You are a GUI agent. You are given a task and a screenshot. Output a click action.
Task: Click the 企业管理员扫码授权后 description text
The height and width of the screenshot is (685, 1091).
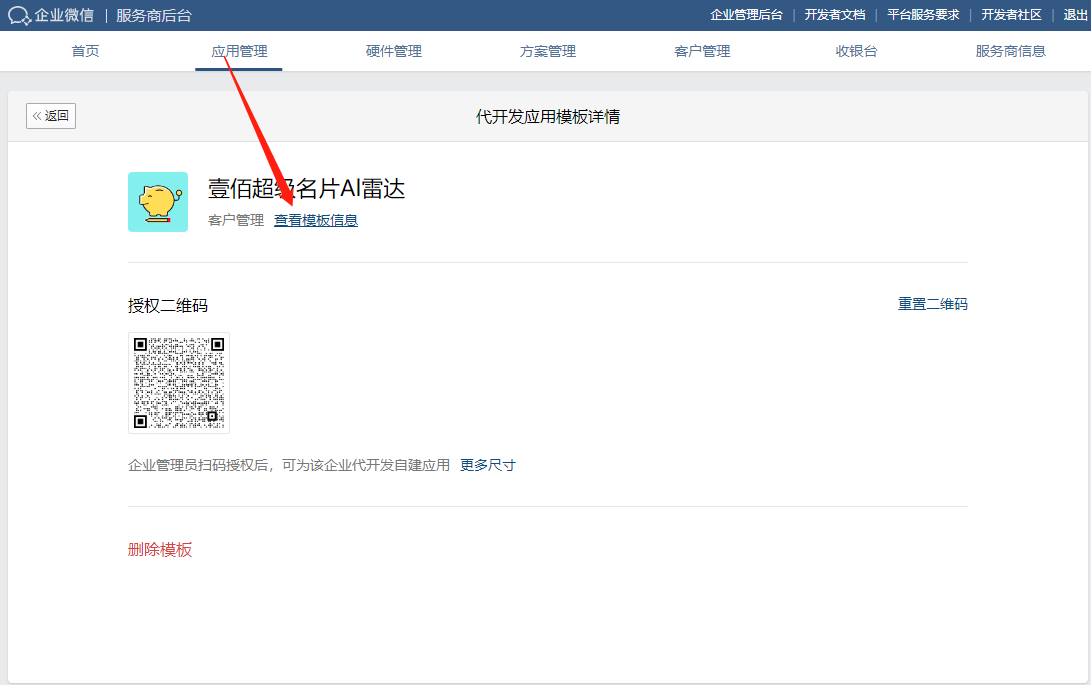tap(289, 465)
